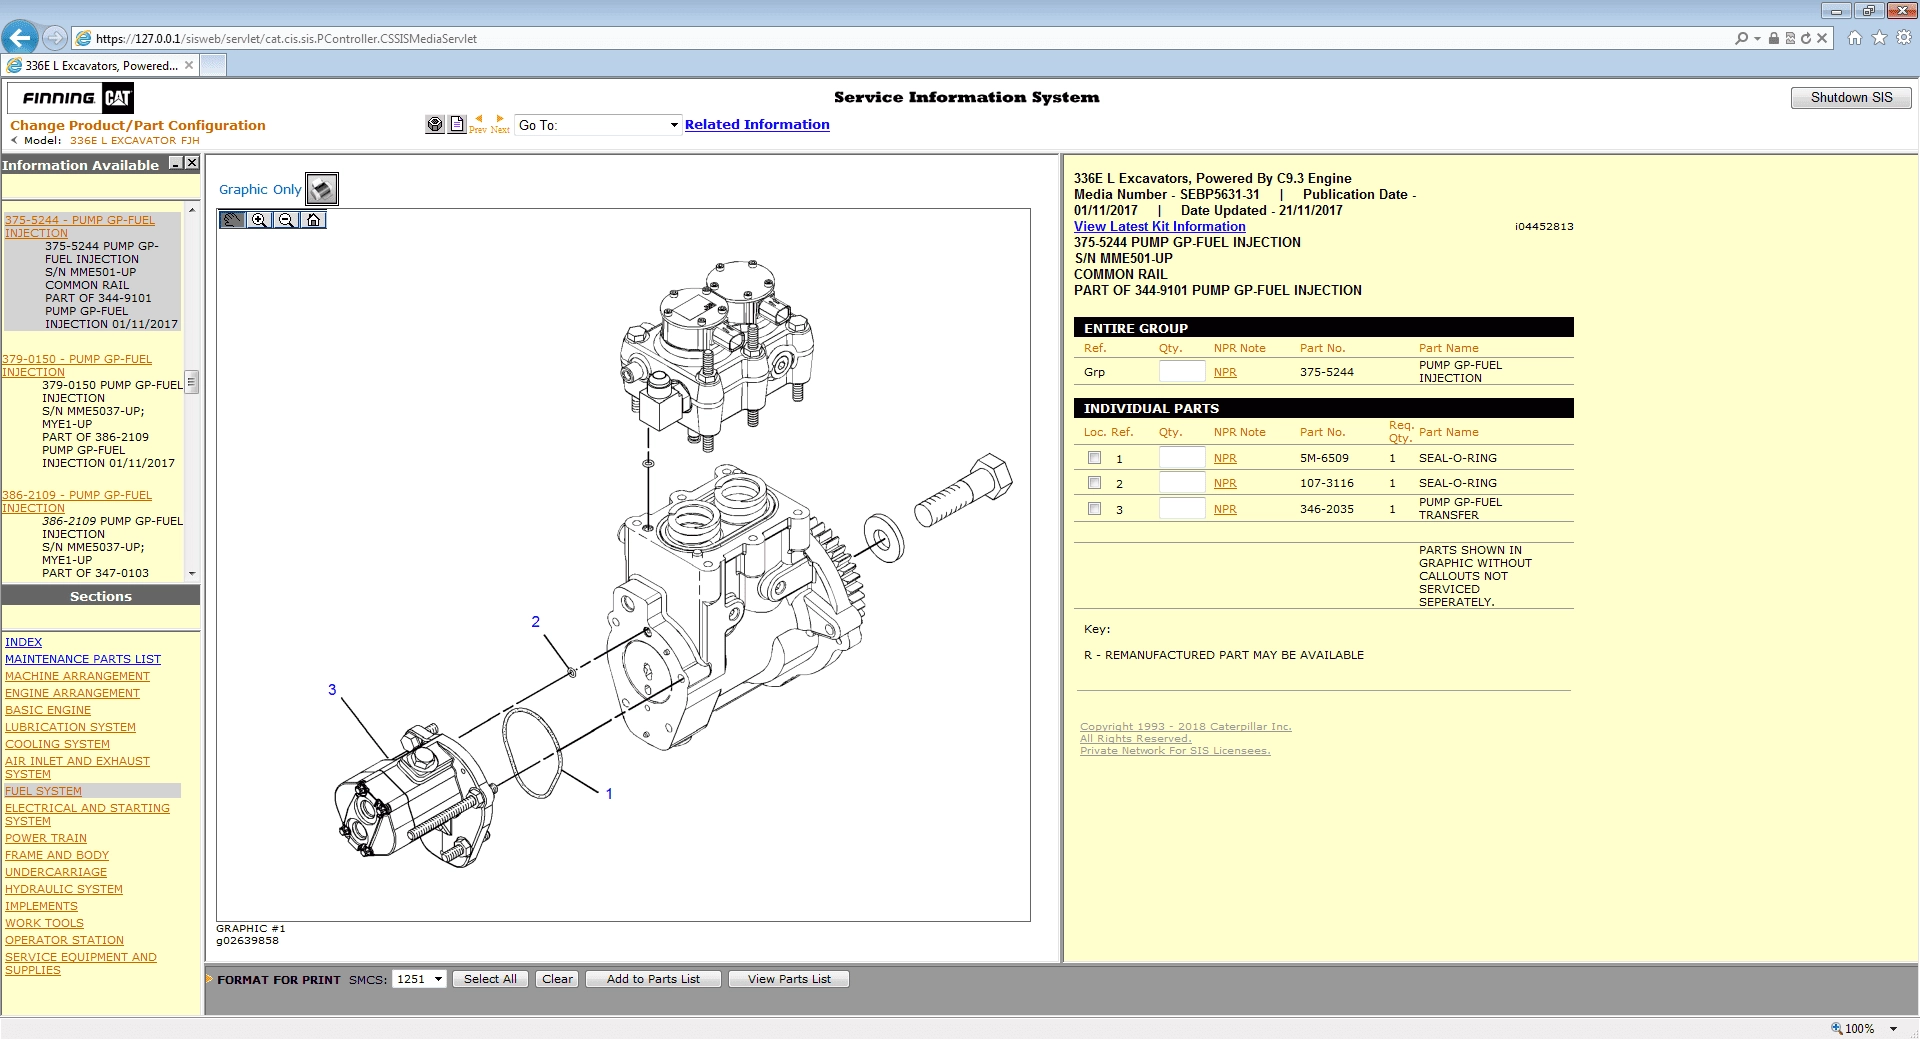The width and height of the screenshot is (1920, 1040).
Task: Click the Shutdown SIS button
Action: coord(1851,97)
